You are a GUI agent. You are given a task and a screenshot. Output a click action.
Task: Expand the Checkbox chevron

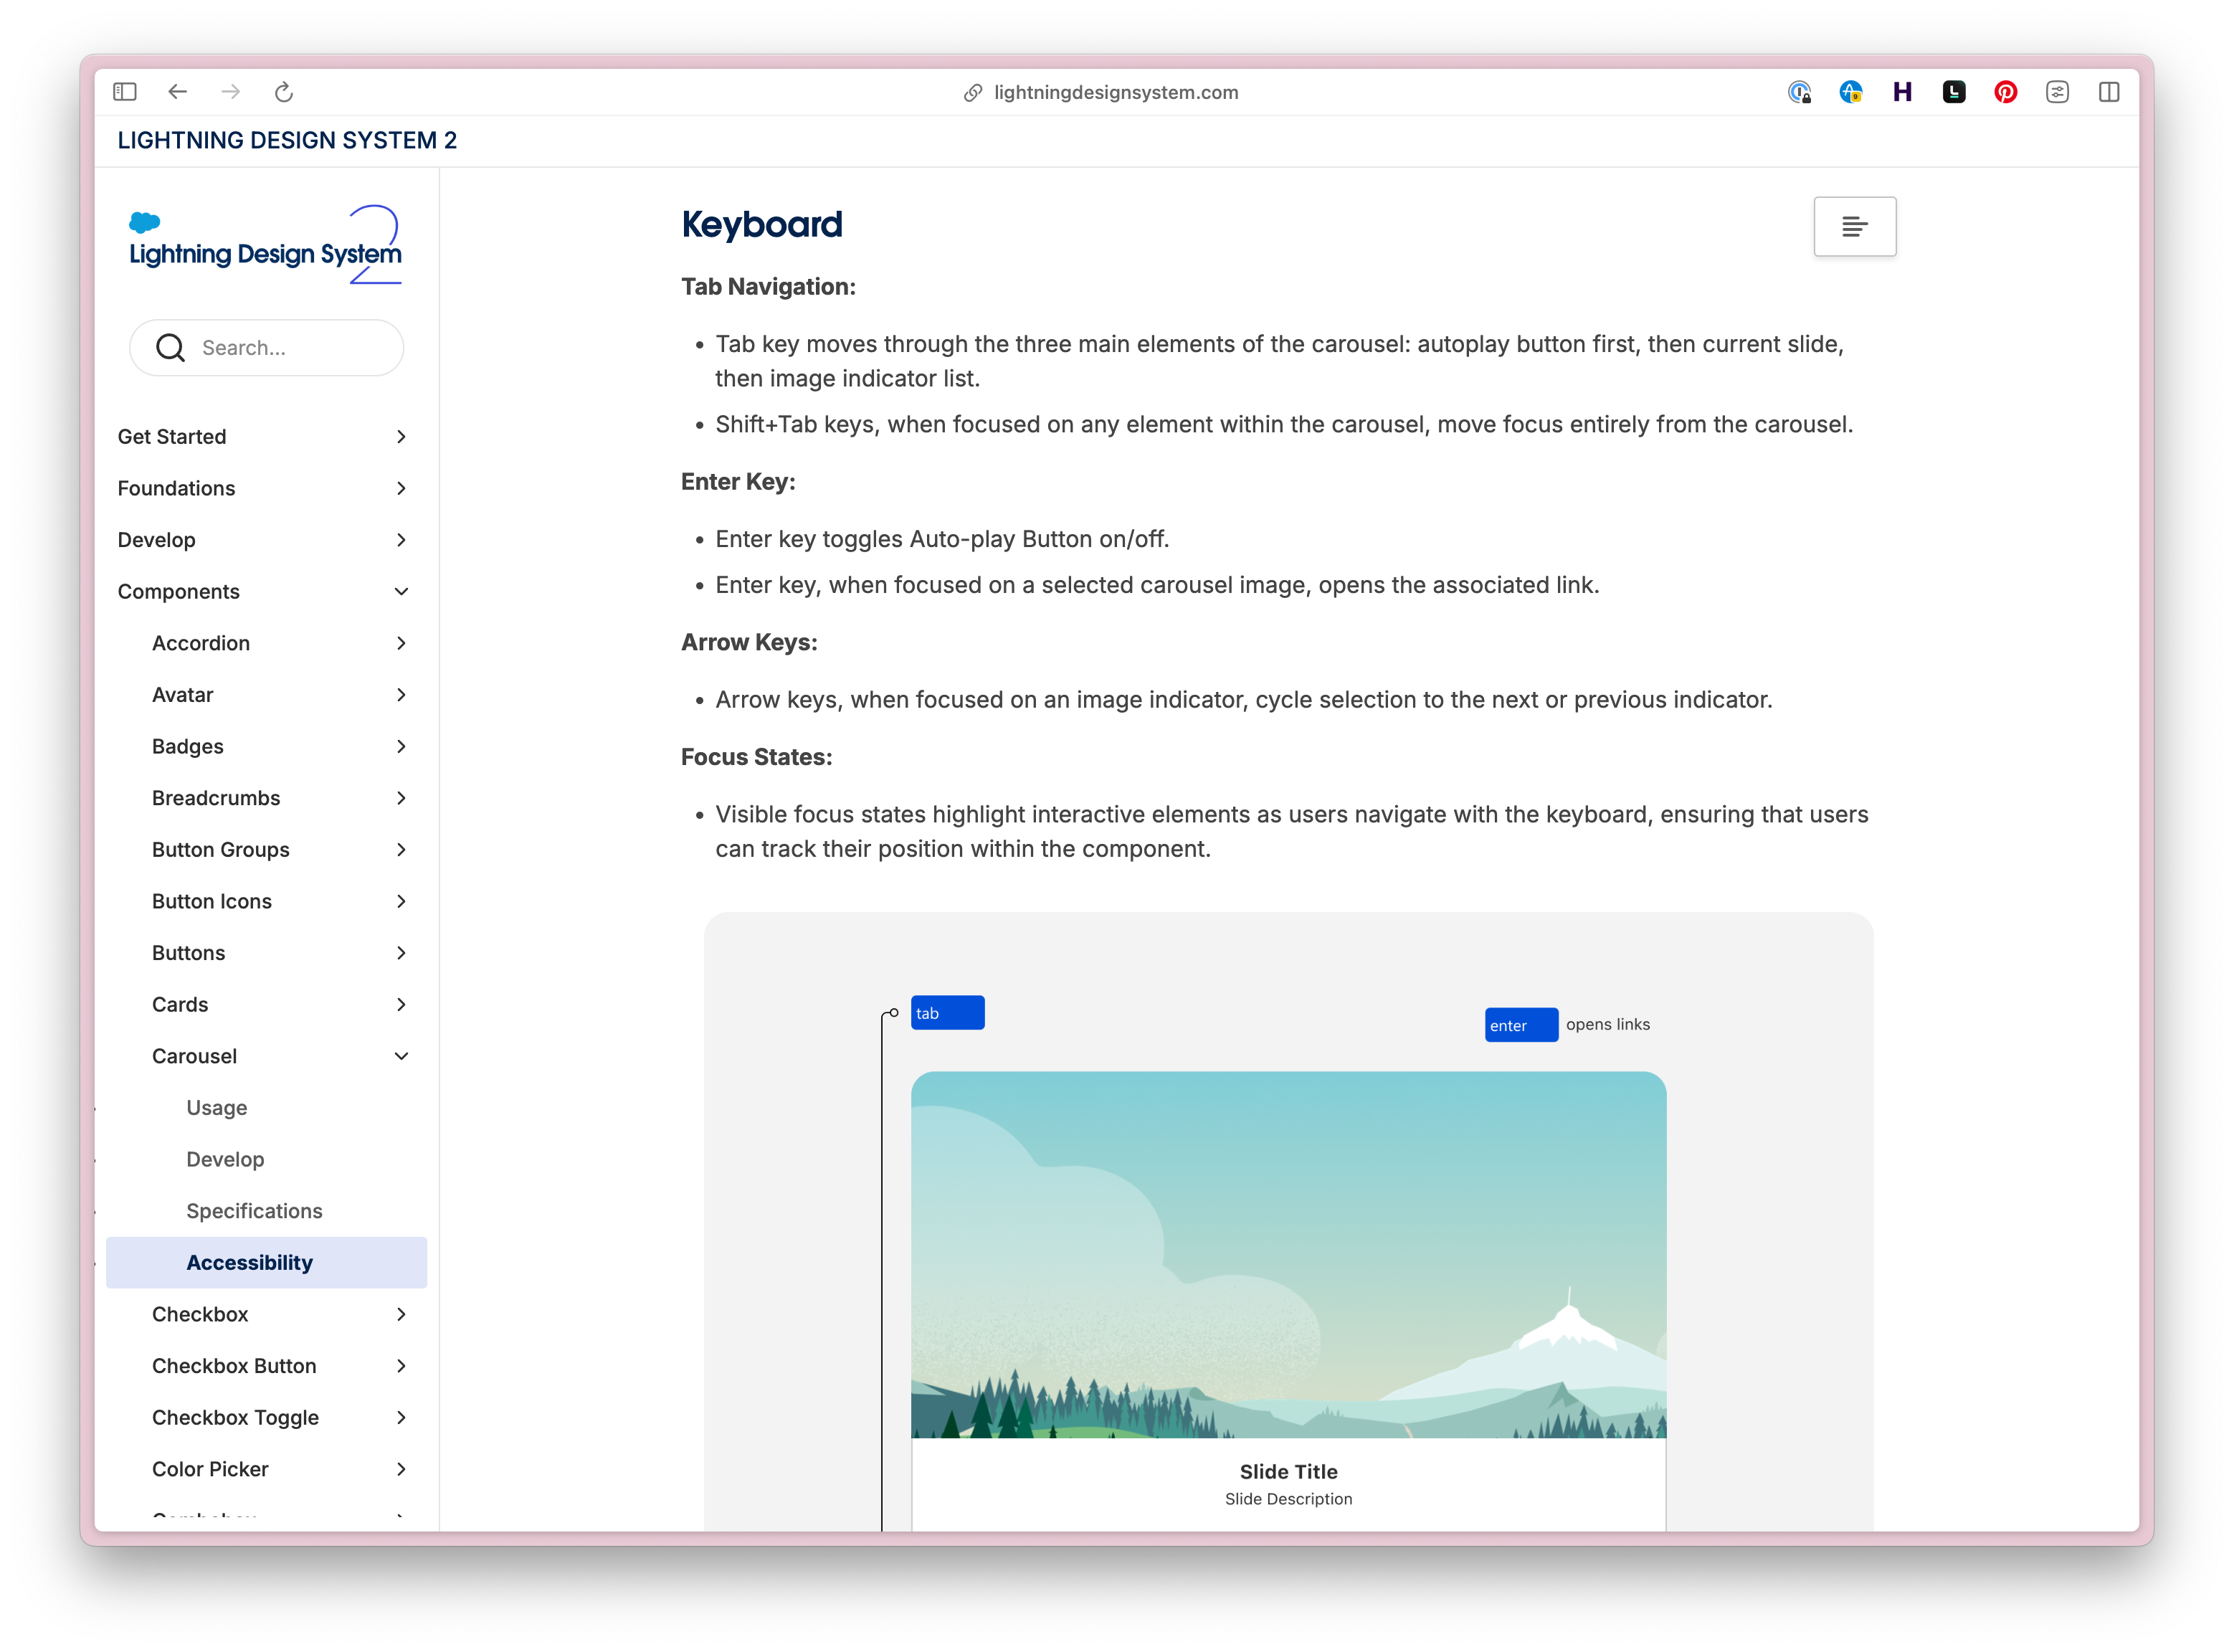(x=401, y=1315)
